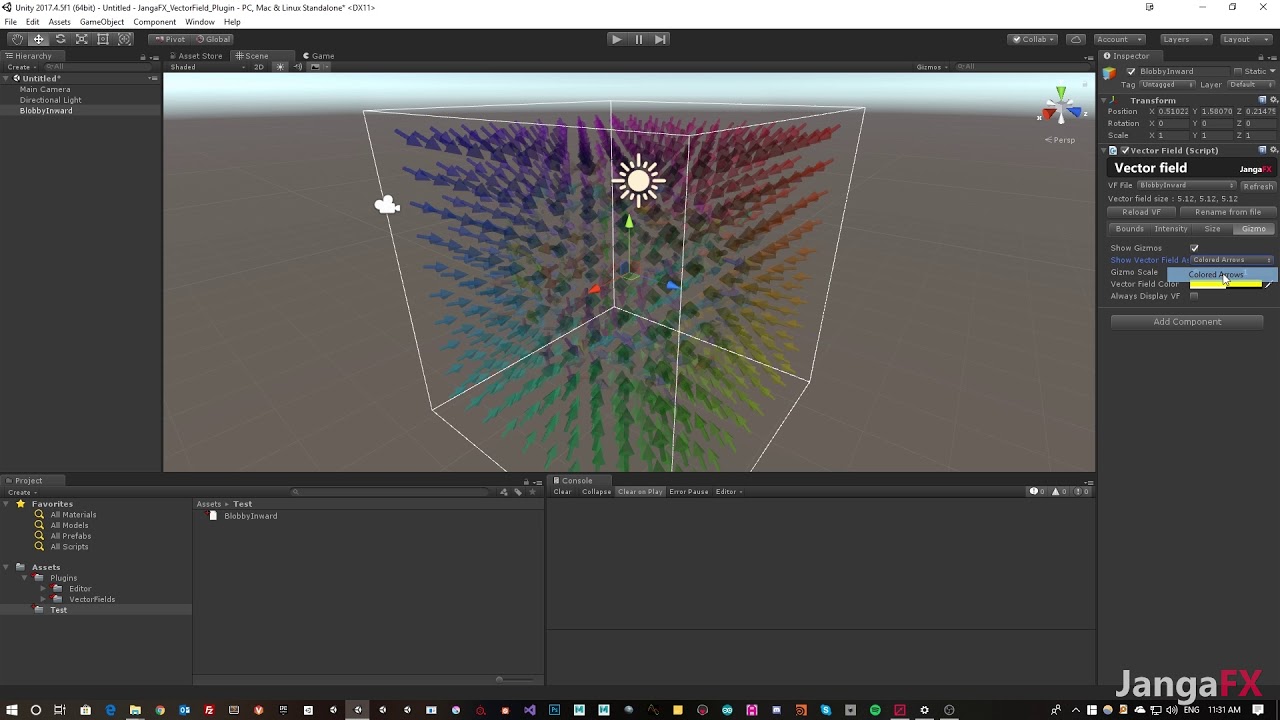Open the GameObject menu

pyautogui.click(x=102, y=22)
